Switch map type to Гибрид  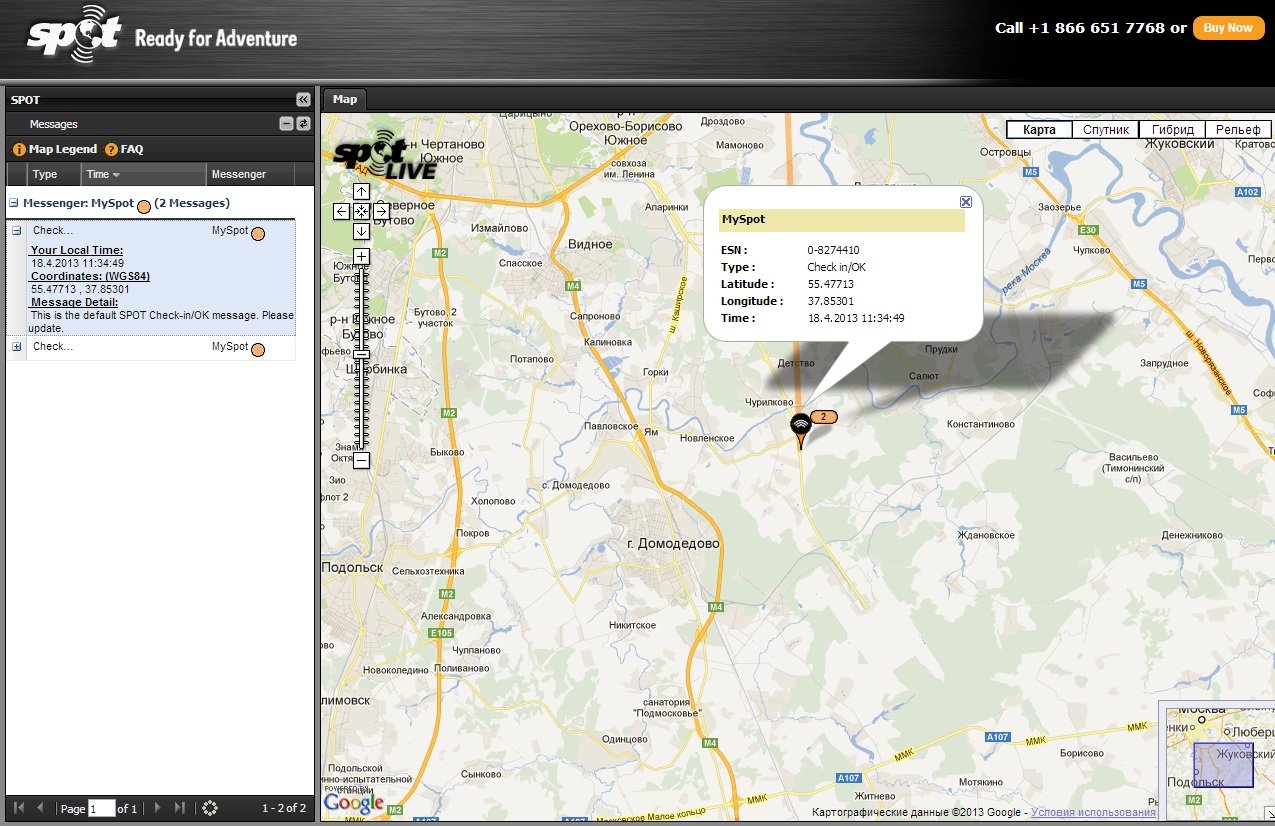click(x=1172, y=130)
